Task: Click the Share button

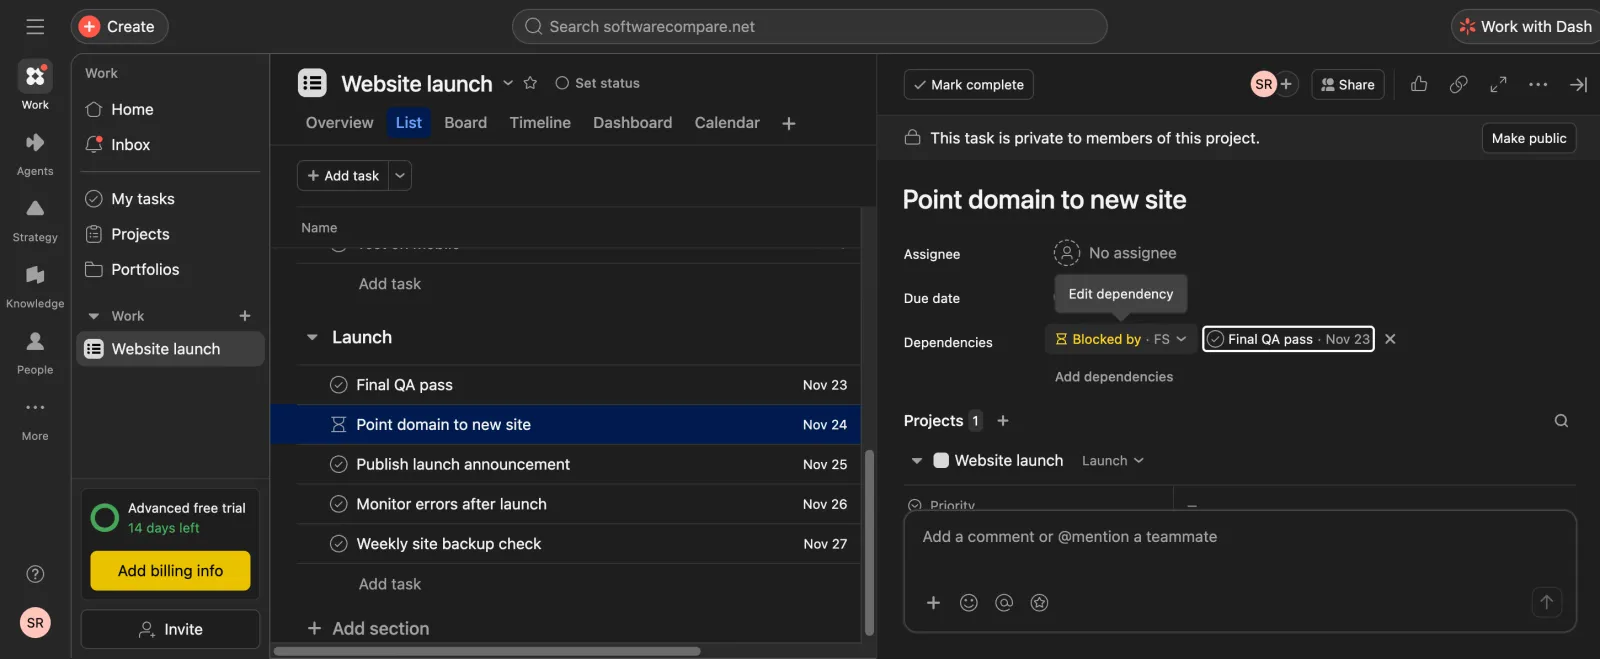Action: pos(1348,85)
